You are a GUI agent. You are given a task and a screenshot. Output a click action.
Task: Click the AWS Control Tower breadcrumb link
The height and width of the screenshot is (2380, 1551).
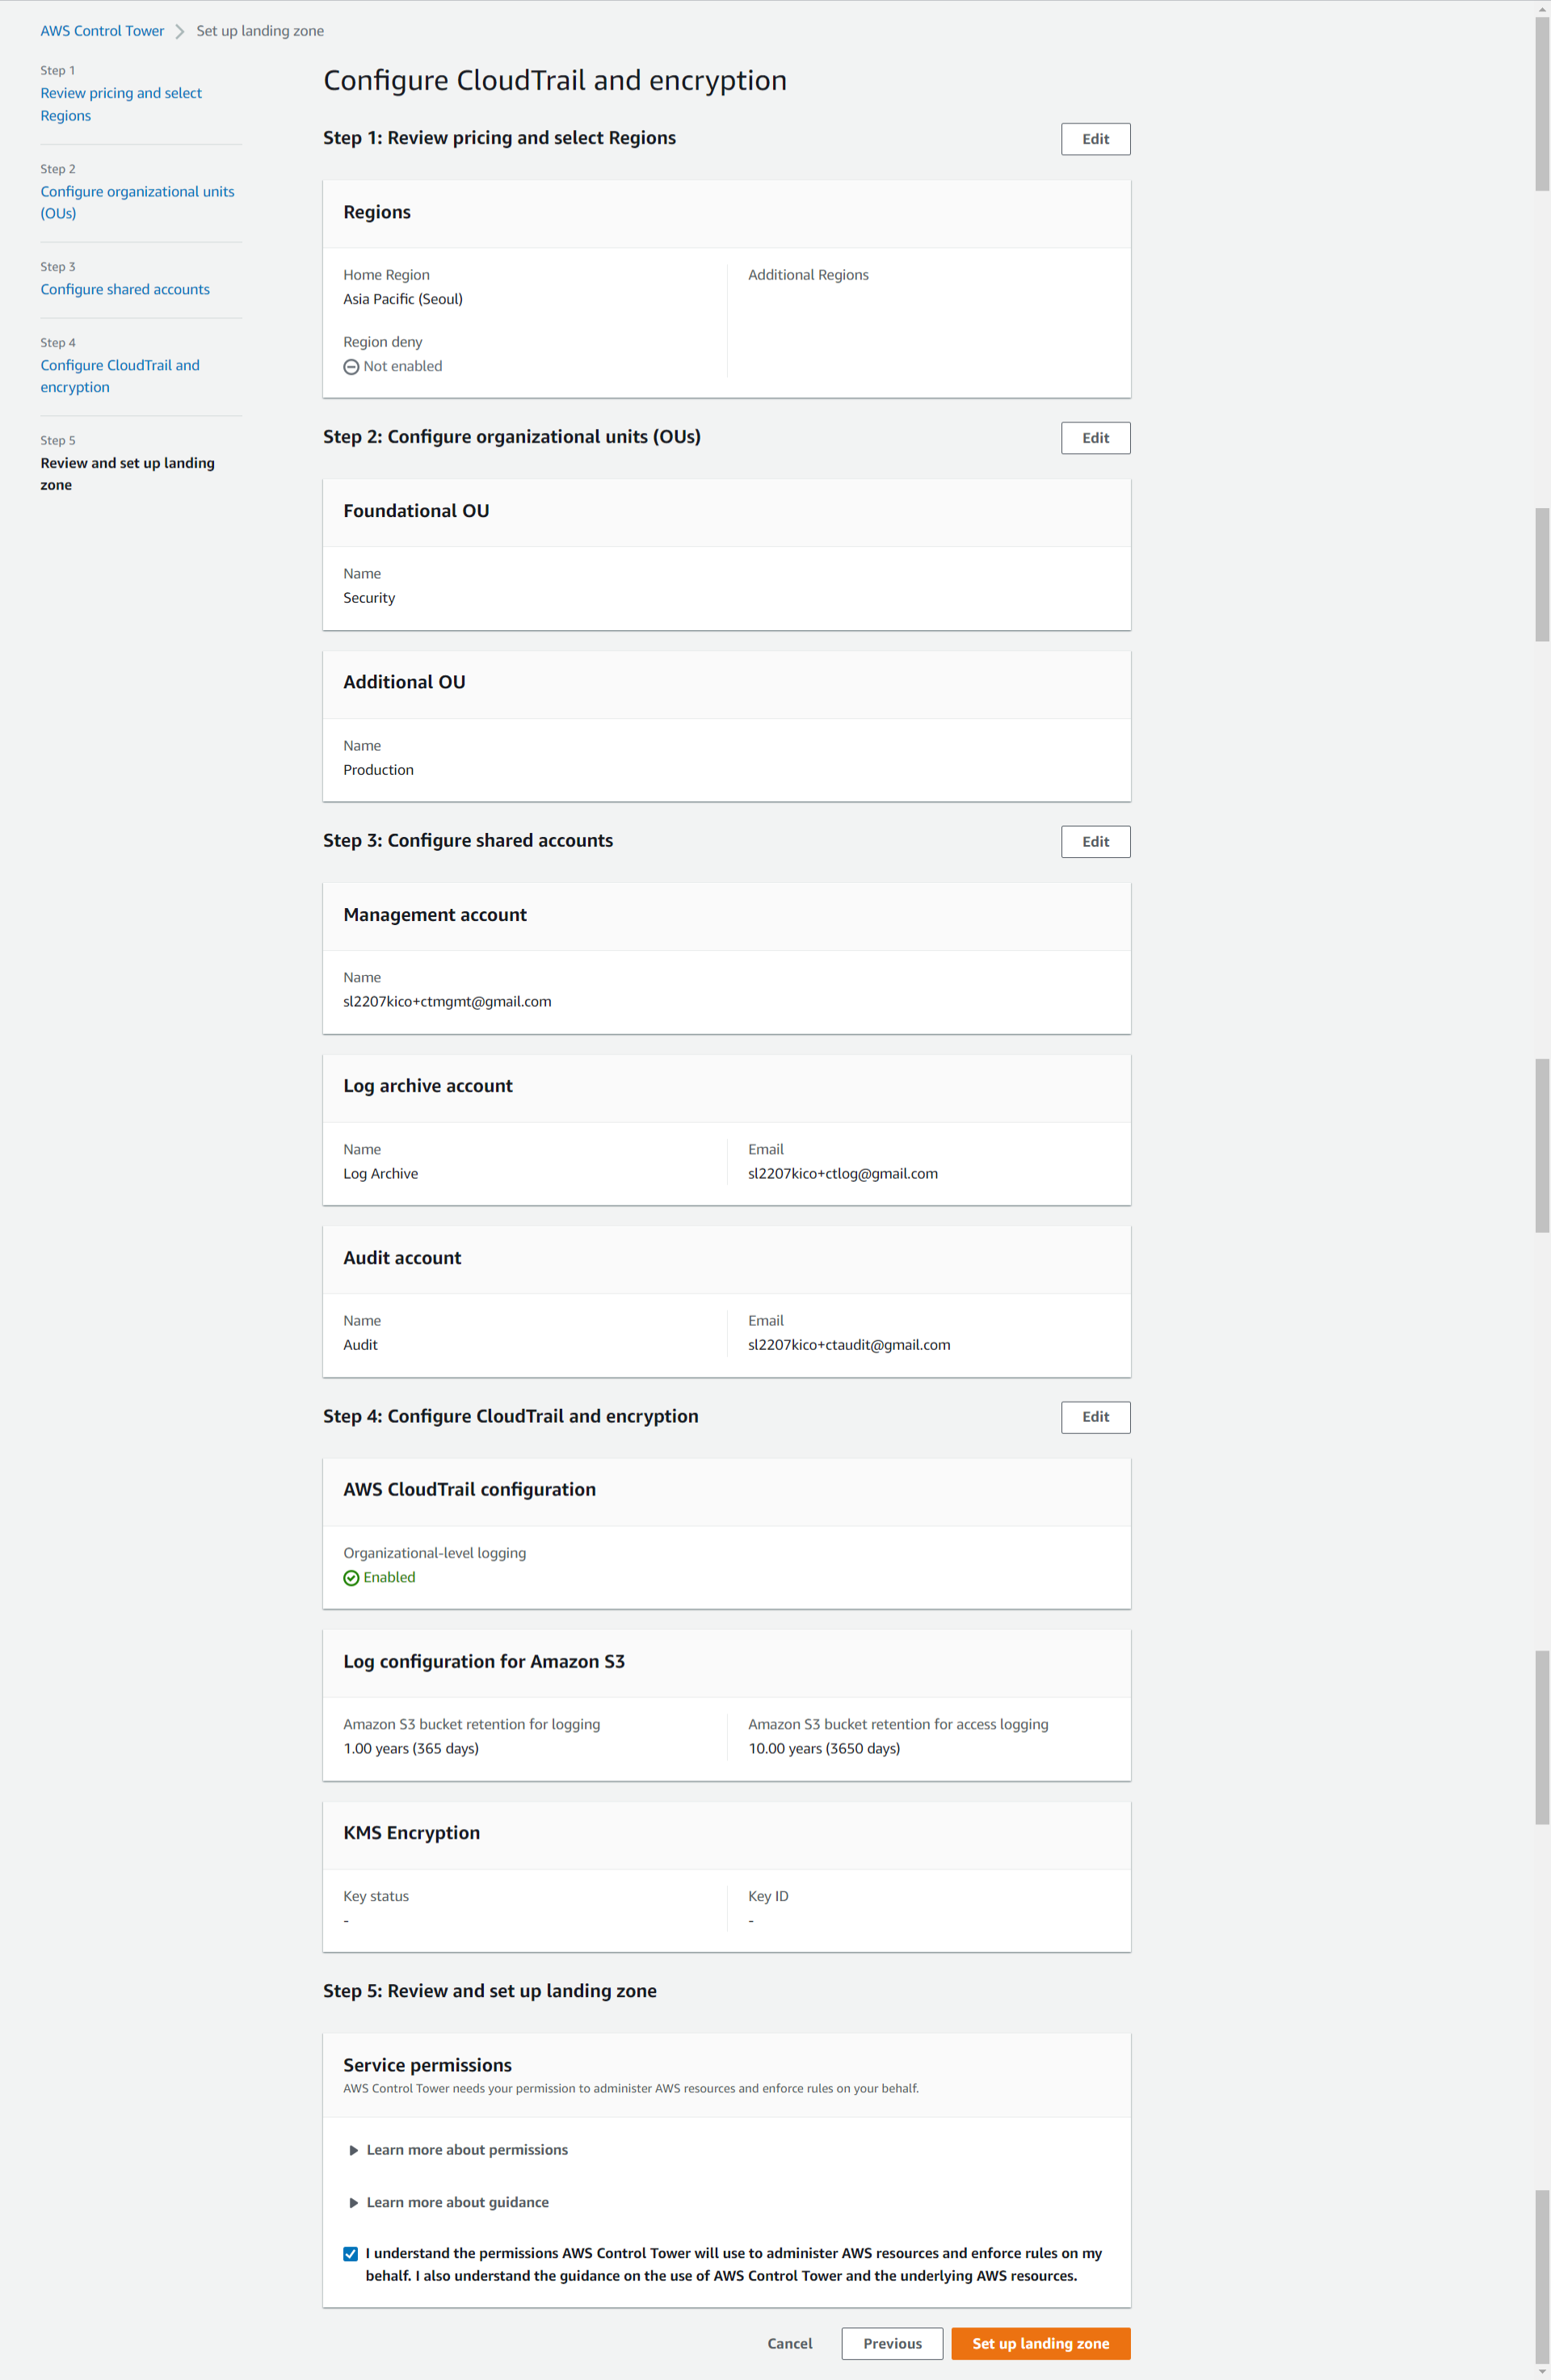(x=102, y=31)
